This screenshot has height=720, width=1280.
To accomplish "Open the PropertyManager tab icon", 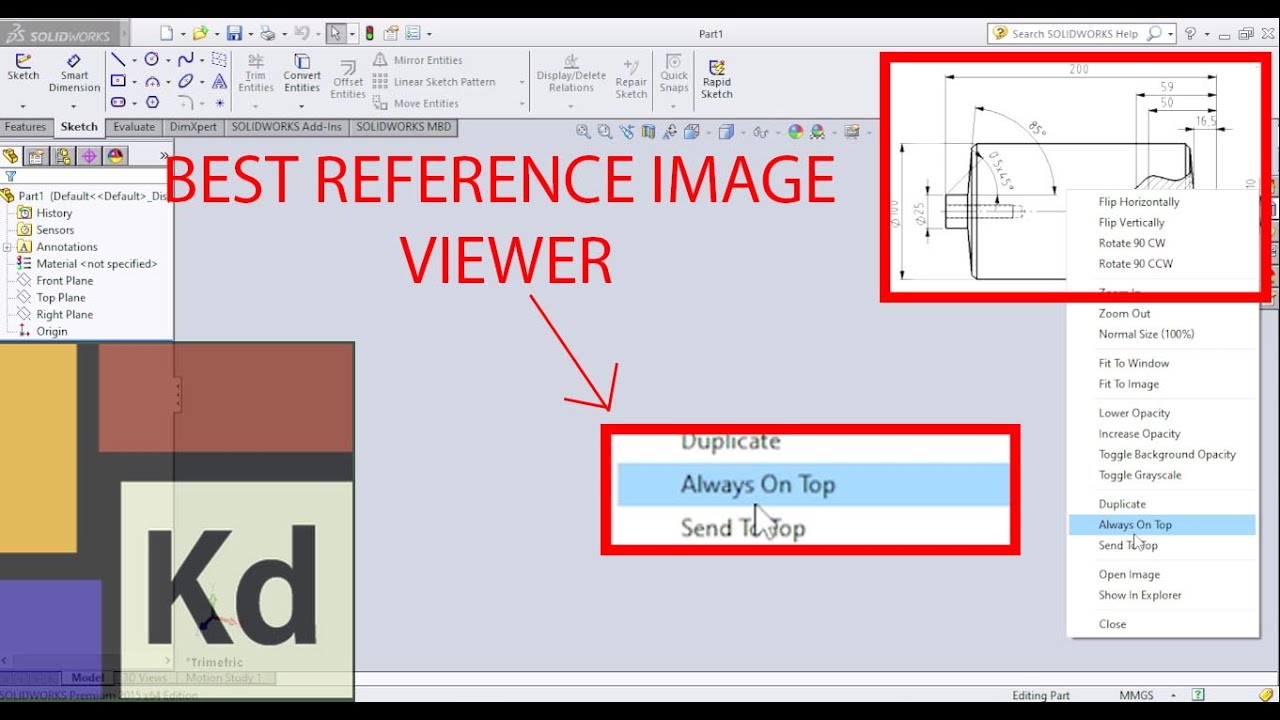I will 36,156.
